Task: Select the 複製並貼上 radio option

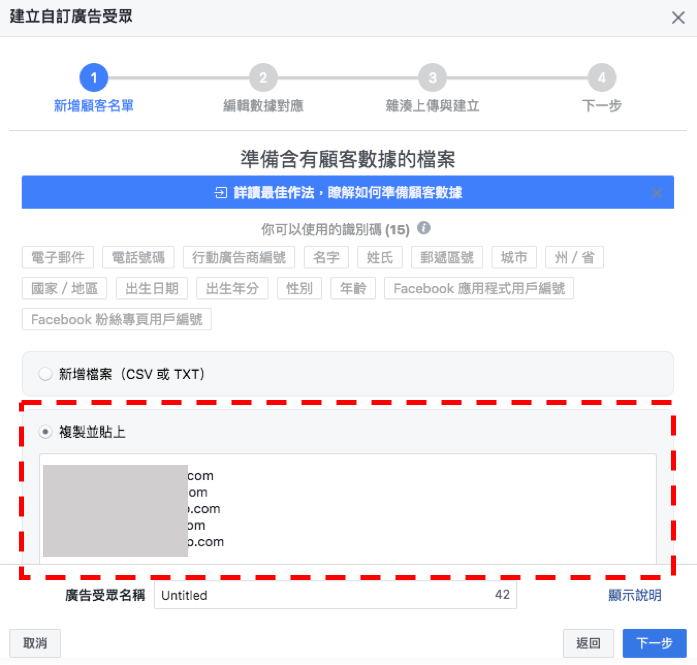Action: click(45, 432)
